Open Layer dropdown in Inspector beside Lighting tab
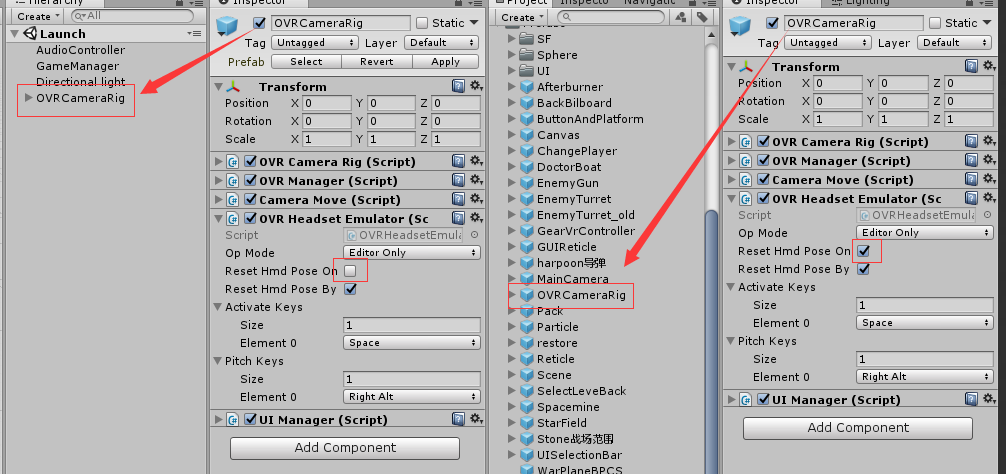1006x474 pixels. click(x=955, y=42)
